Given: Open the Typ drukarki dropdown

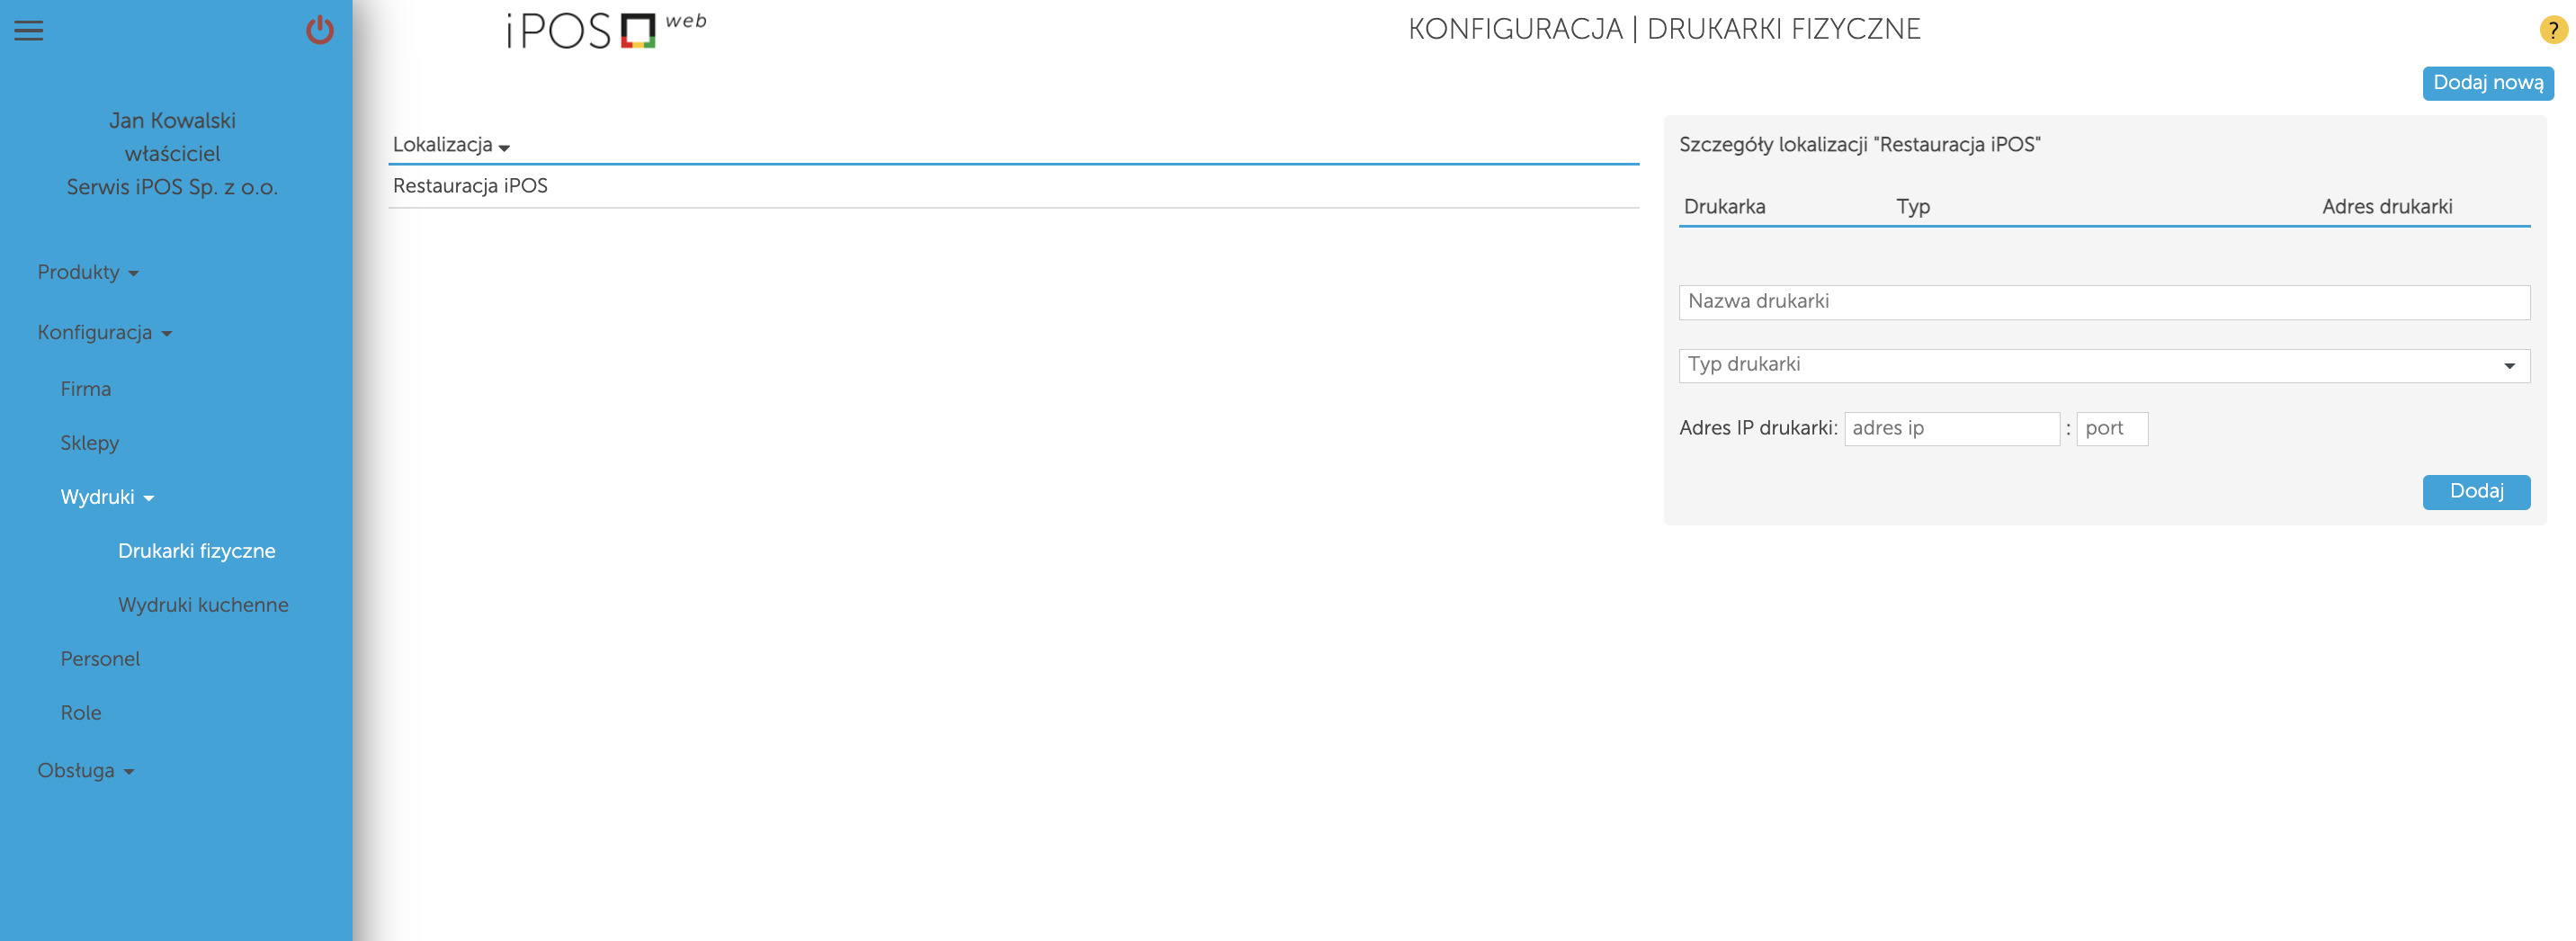Looking at the screenshot, I should pyautogui.click(x=2103, y=365).
